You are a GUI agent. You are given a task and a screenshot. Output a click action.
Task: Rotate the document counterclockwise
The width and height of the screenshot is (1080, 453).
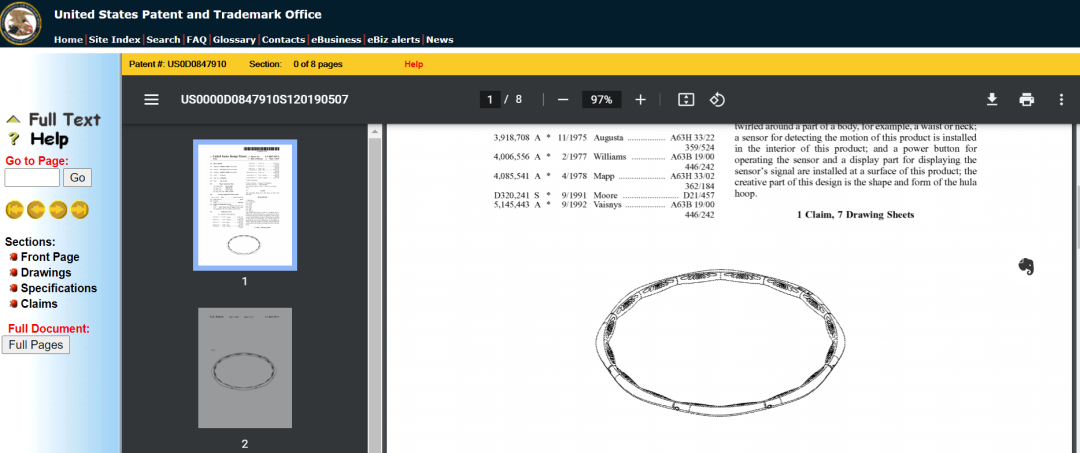pyautogui.click(x=718, y=100)
